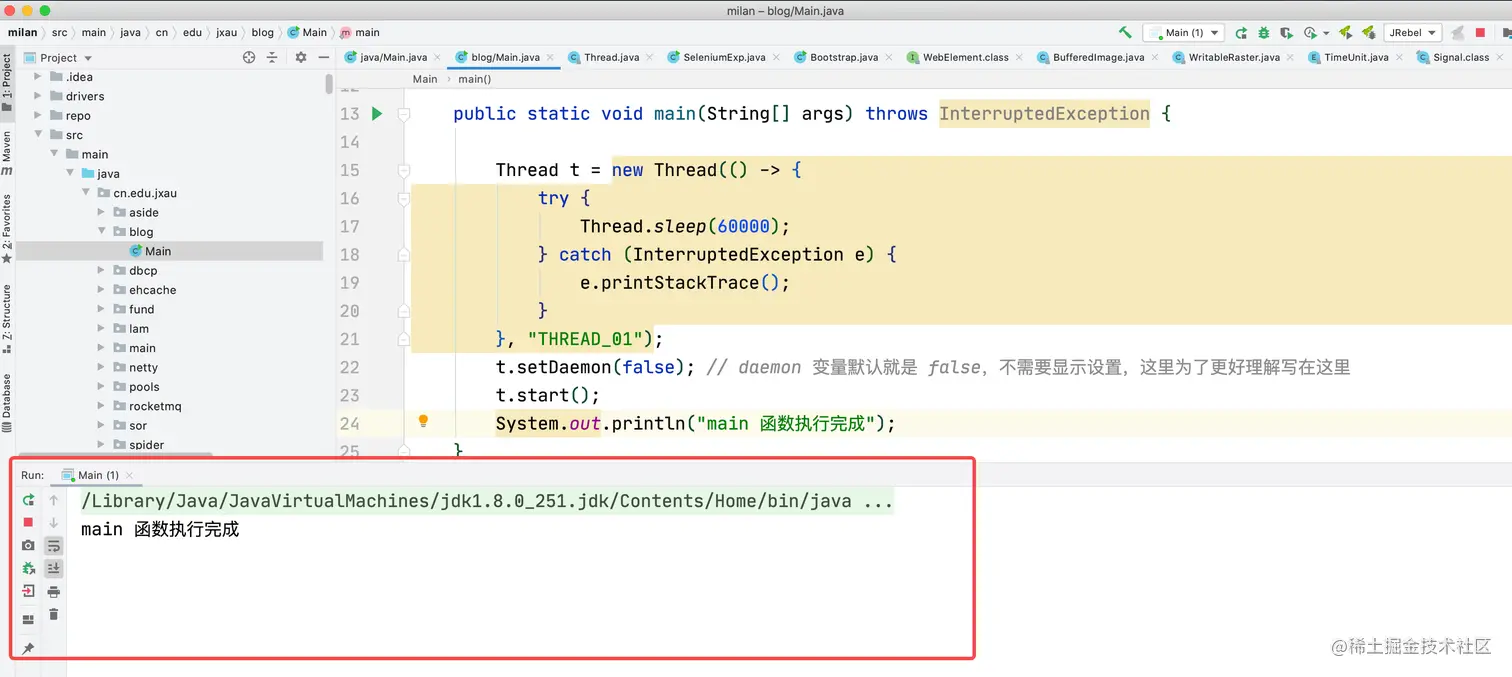The width and height of the screenshot is (1512, 677).
Task: Dump threads with the camera icon
Action: point(28,545)
